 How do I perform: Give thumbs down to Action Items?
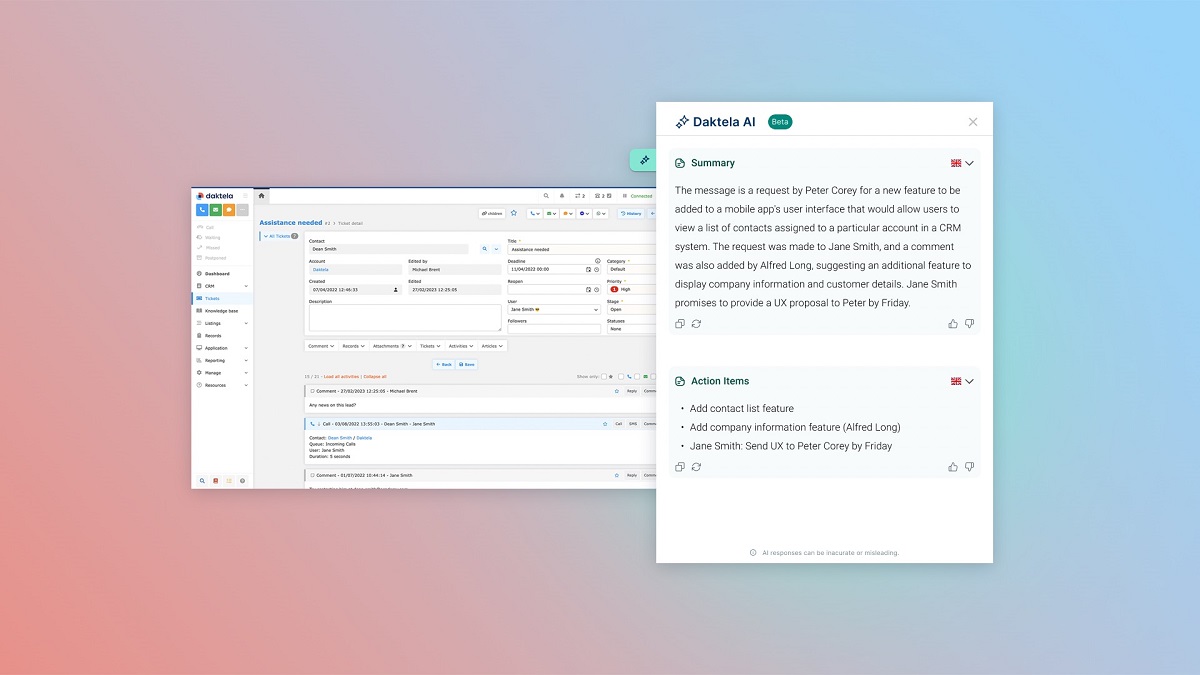coord(969,467)
